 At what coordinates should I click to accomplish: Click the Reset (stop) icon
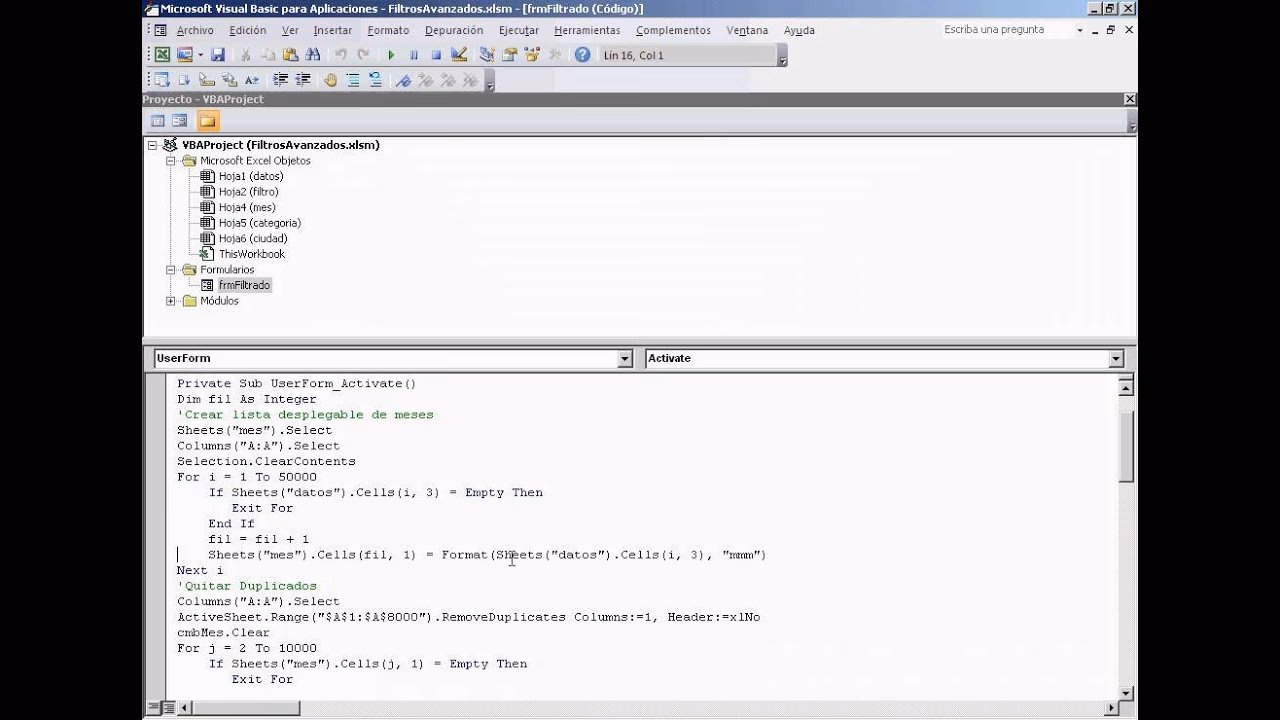[436, 55]
